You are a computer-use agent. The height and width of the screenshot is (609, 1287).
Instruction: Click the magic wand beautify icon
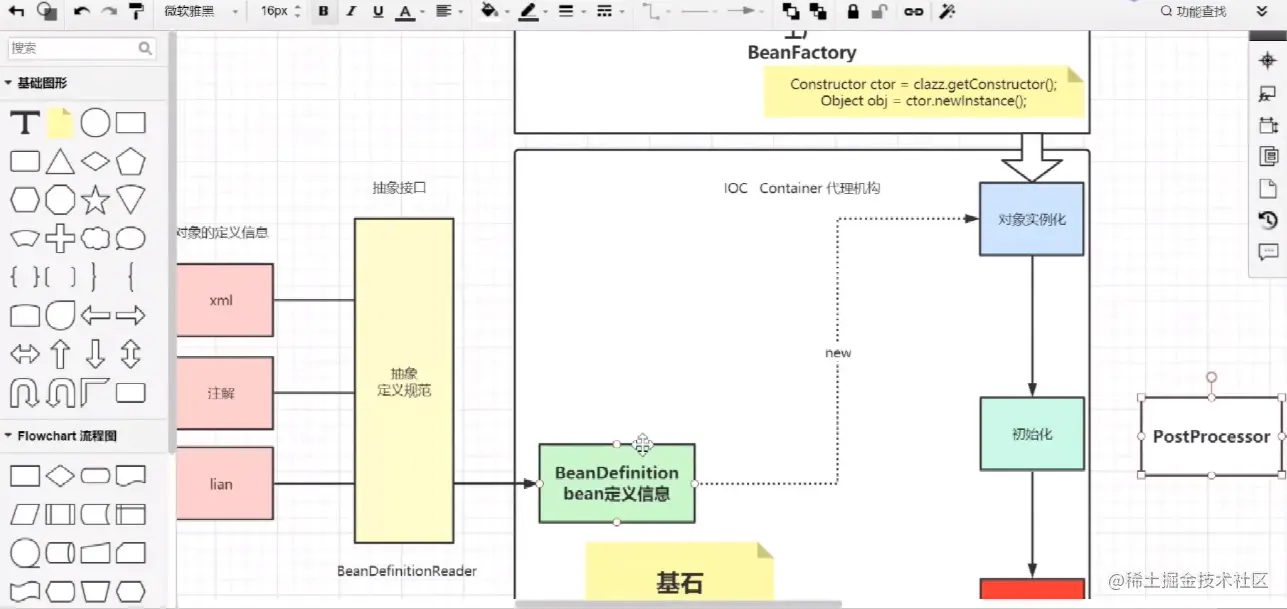(x=947, y=11)
